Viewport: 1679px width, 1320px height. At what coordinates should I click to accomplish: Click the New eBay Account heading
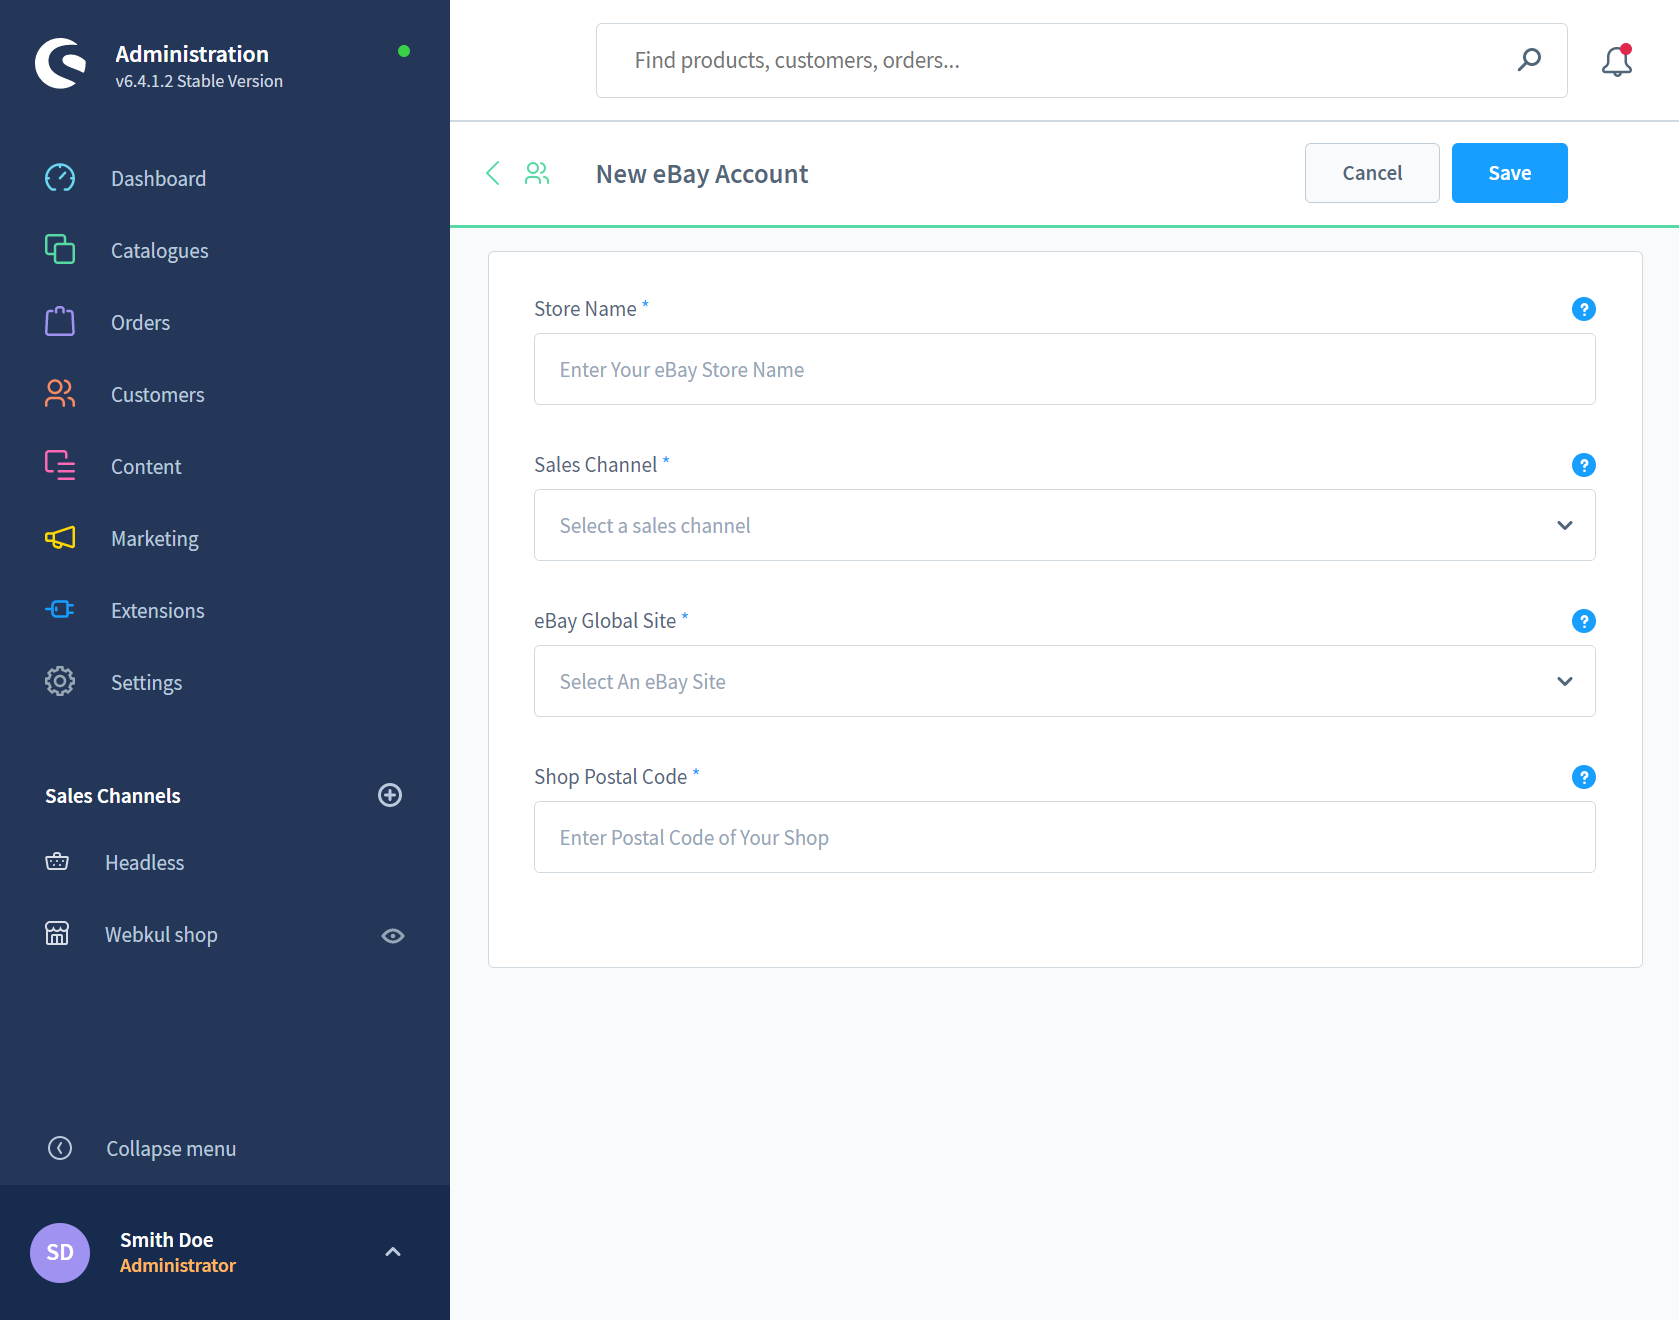click(x=702, y=174)
